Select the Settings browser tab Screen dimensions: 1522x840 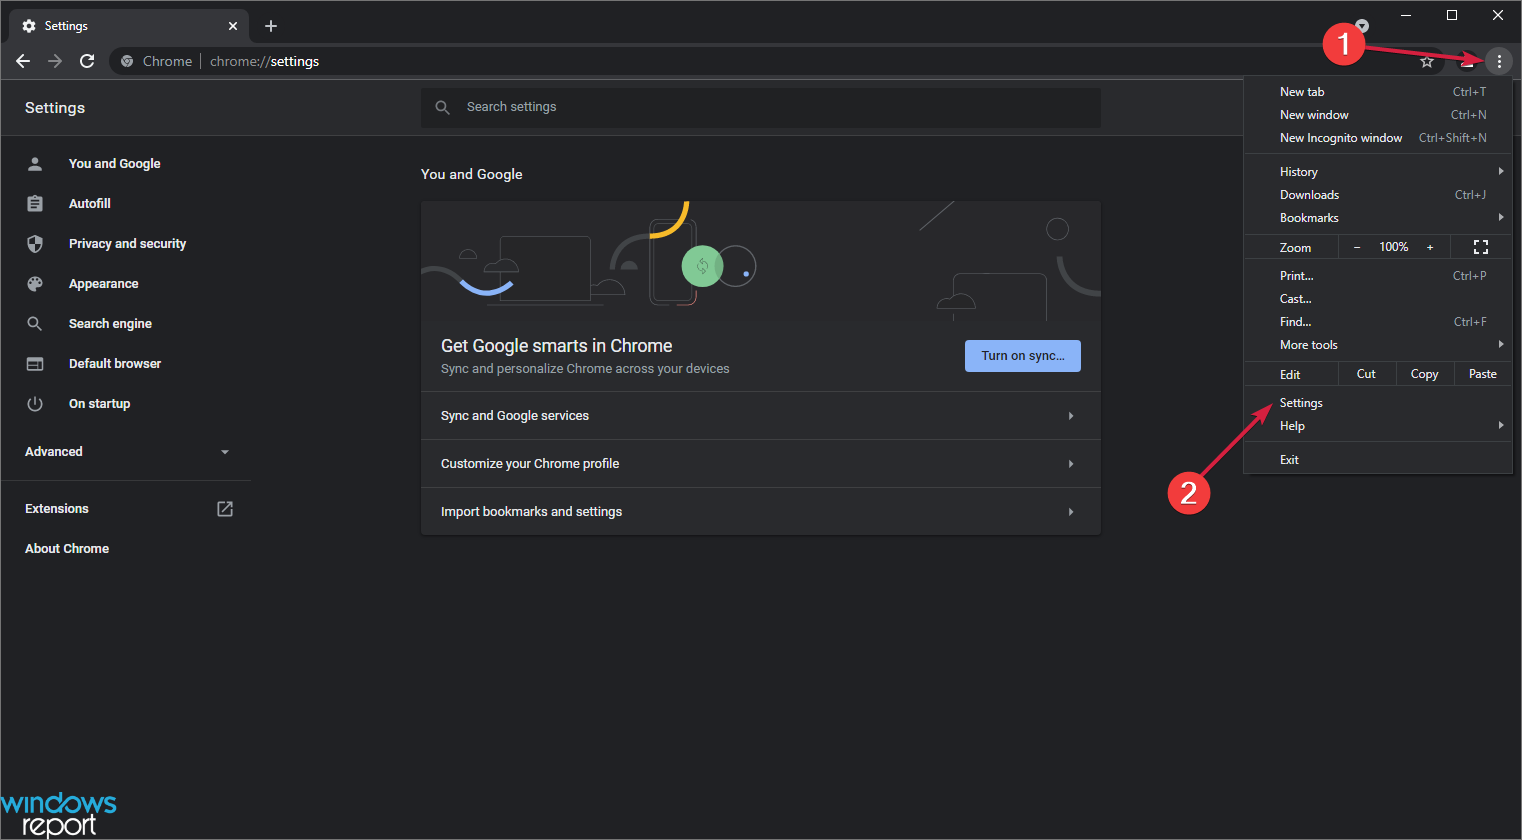point(128,26)
